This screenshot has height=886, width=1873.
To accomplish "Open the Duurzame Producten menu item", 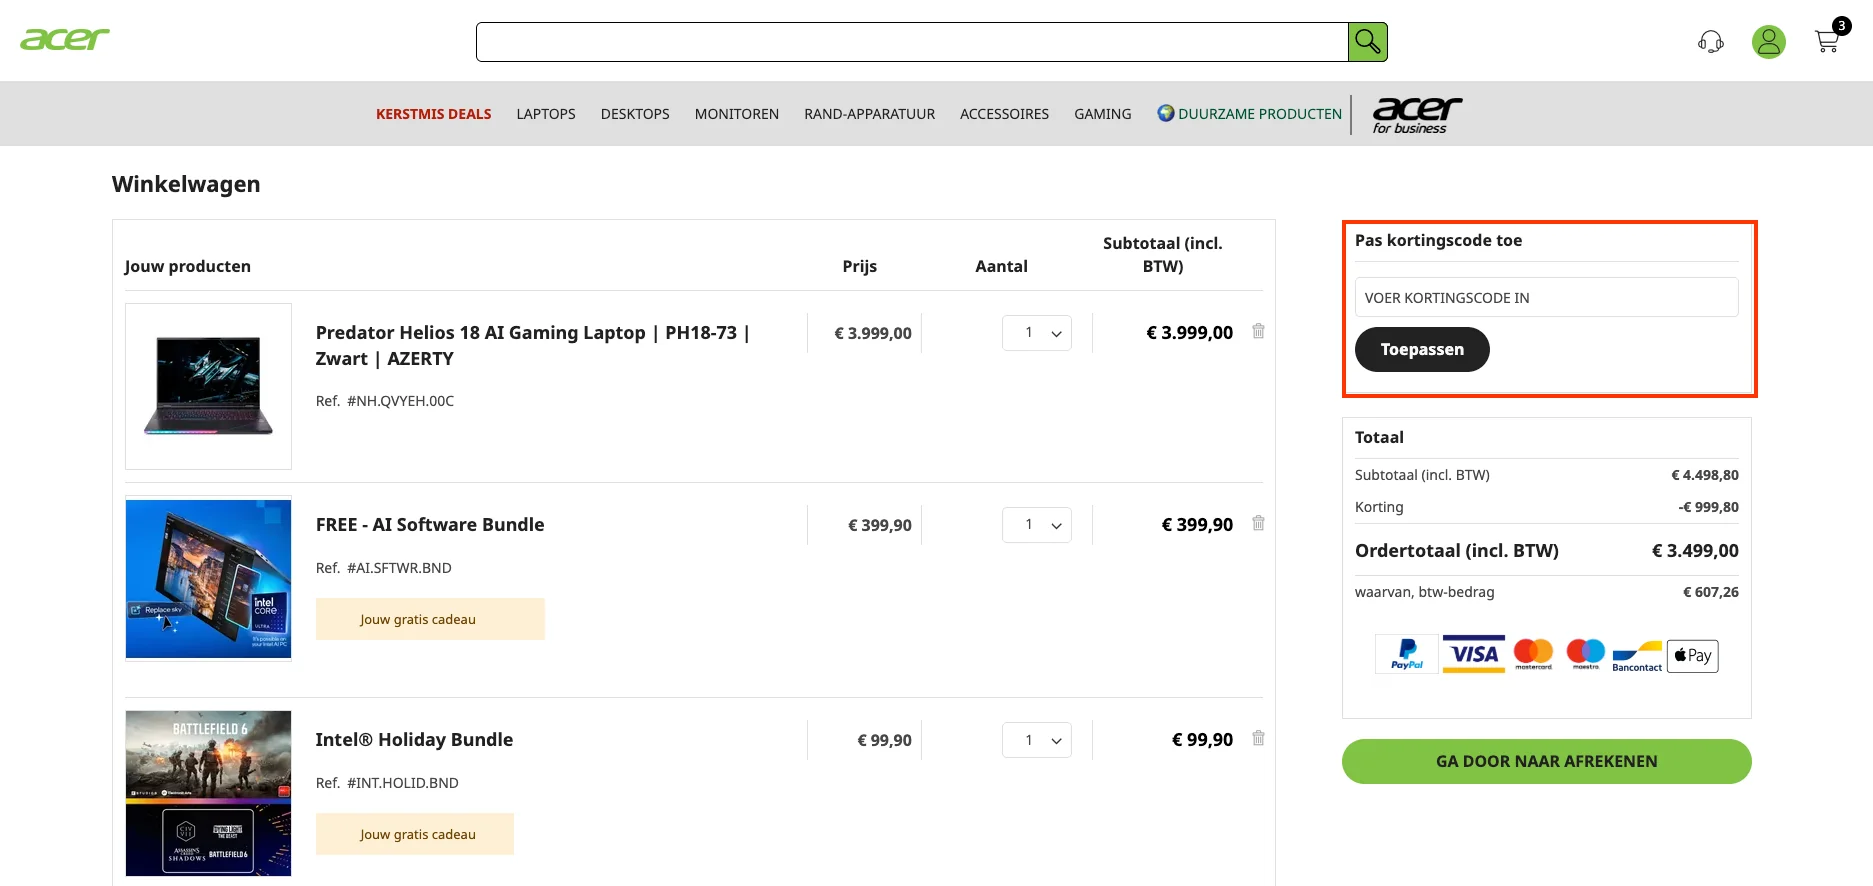I will [1259, 114].
